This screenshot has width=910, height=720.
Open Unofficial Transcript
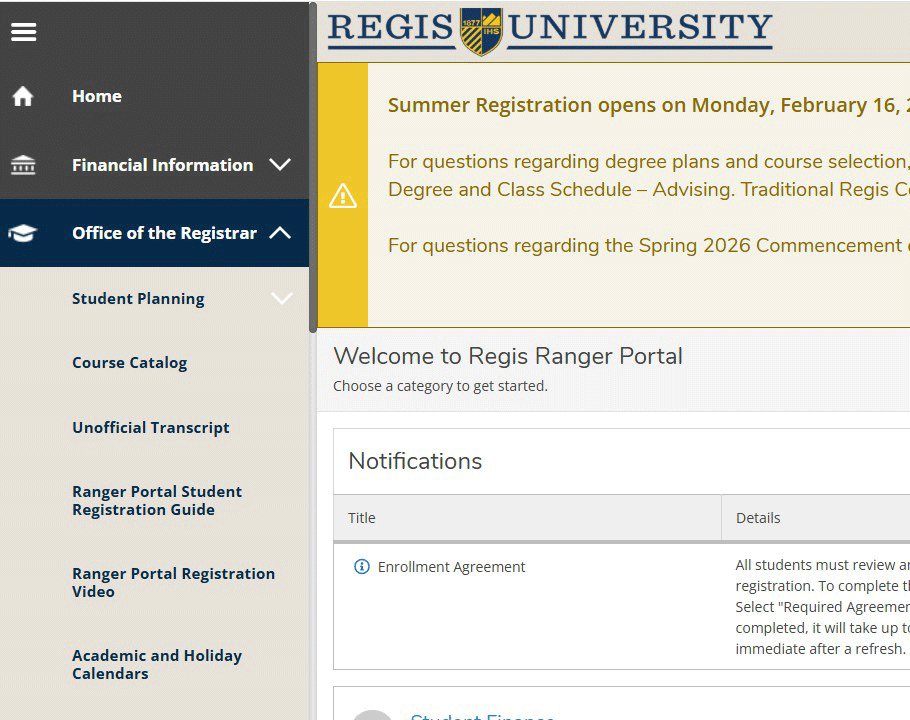point(150,427)
